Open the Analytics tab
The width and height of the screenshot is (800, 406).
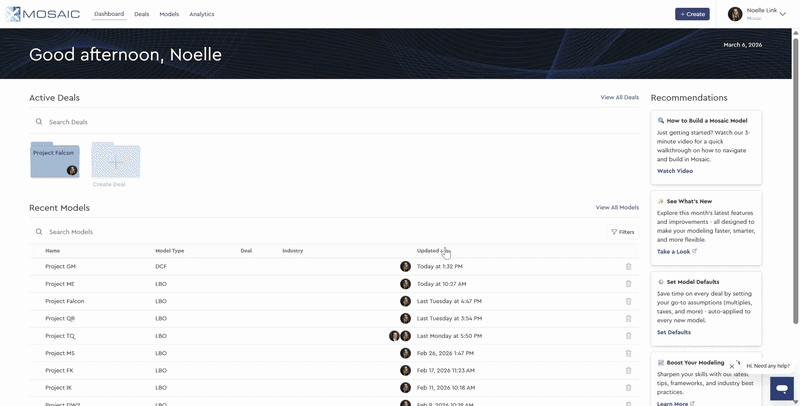pos(201,14)
